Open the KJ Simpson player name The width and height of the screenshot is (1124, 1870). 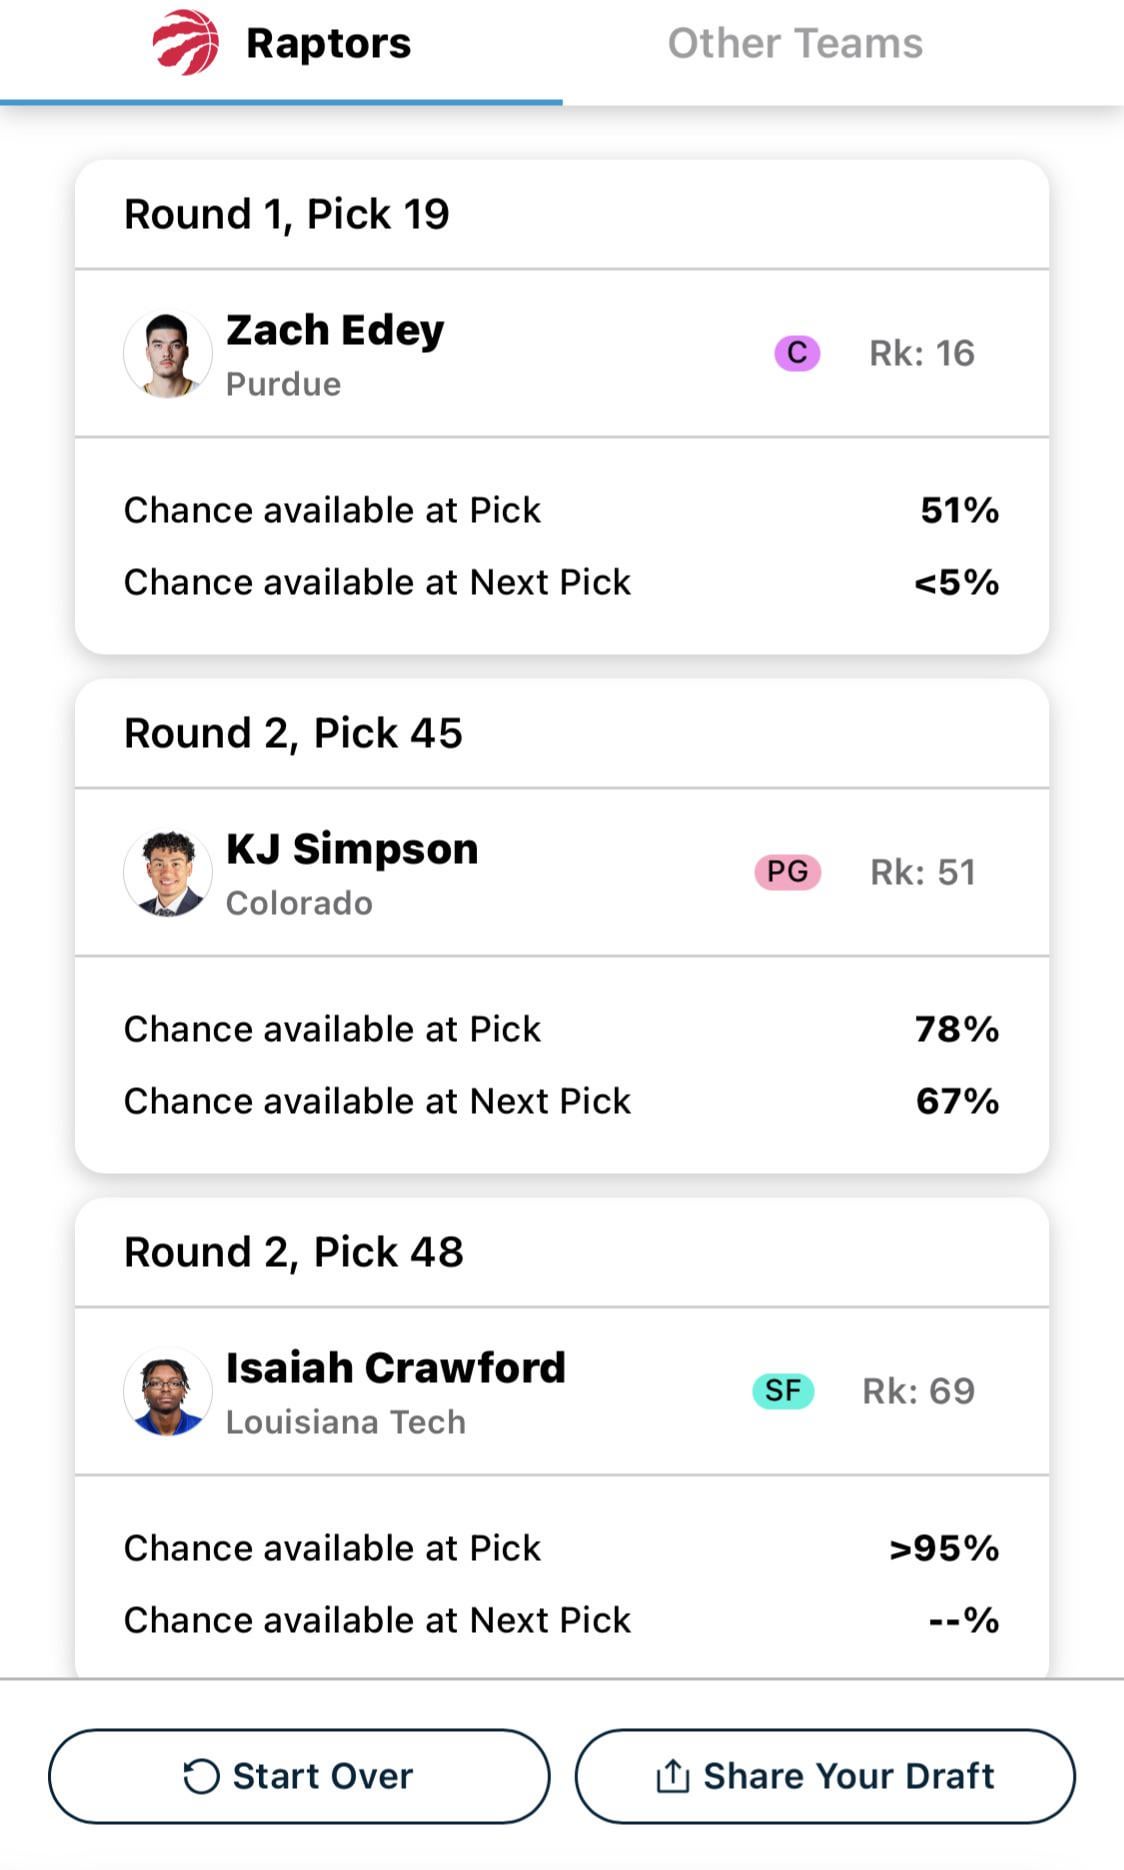352,849
